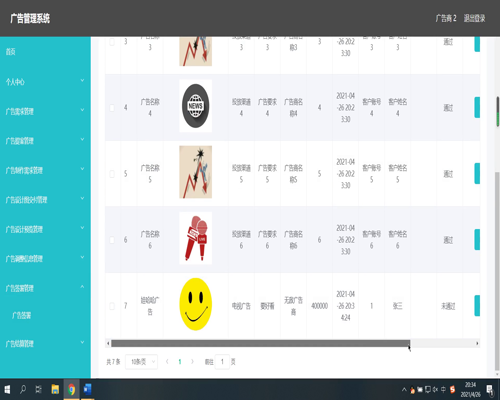Open the notification center icon
This screenshot has width=500, height=400.
point(490,389)
